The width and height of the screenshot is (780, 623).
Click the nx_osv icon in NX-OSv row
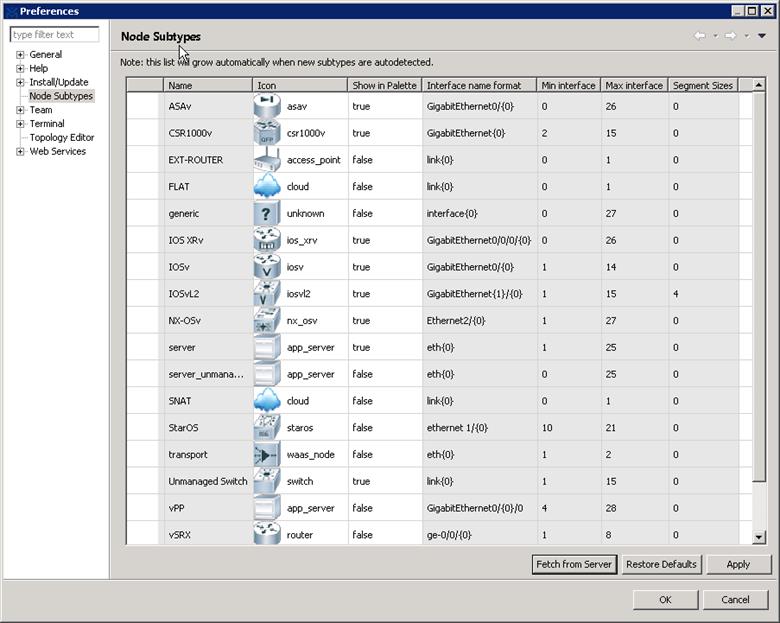(x=267, y=320)
